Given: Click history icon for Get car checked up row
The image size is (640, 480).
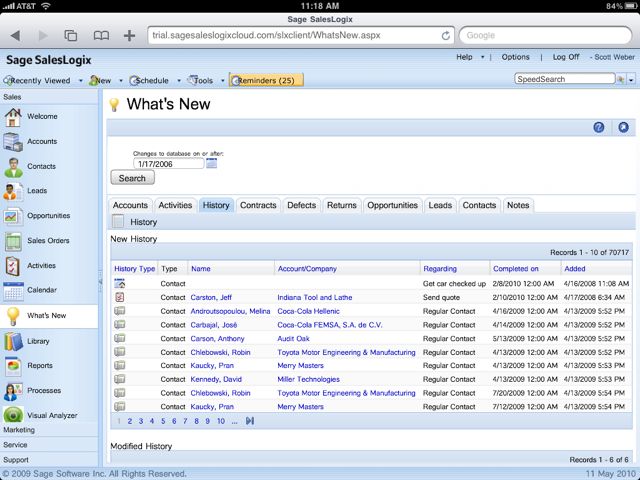Looking at the screenshot, I should [120, 283].
